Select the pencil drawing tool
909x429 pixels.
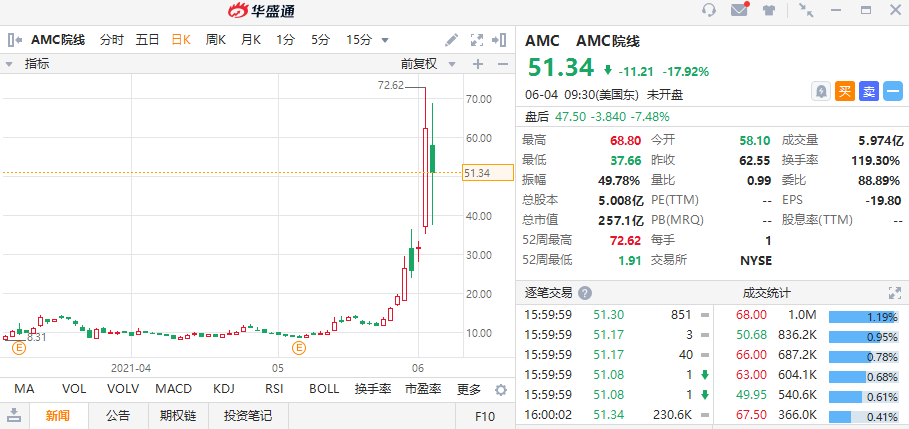pyautogui.click(x=451, y=40)
